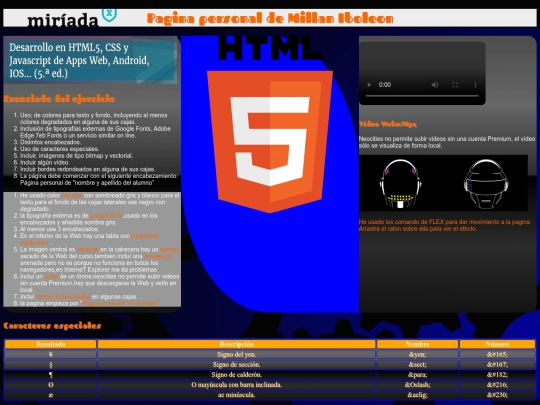Click the 'Número' table header
This screenshot has height=405, width=540.
click(x=497, y=344)
